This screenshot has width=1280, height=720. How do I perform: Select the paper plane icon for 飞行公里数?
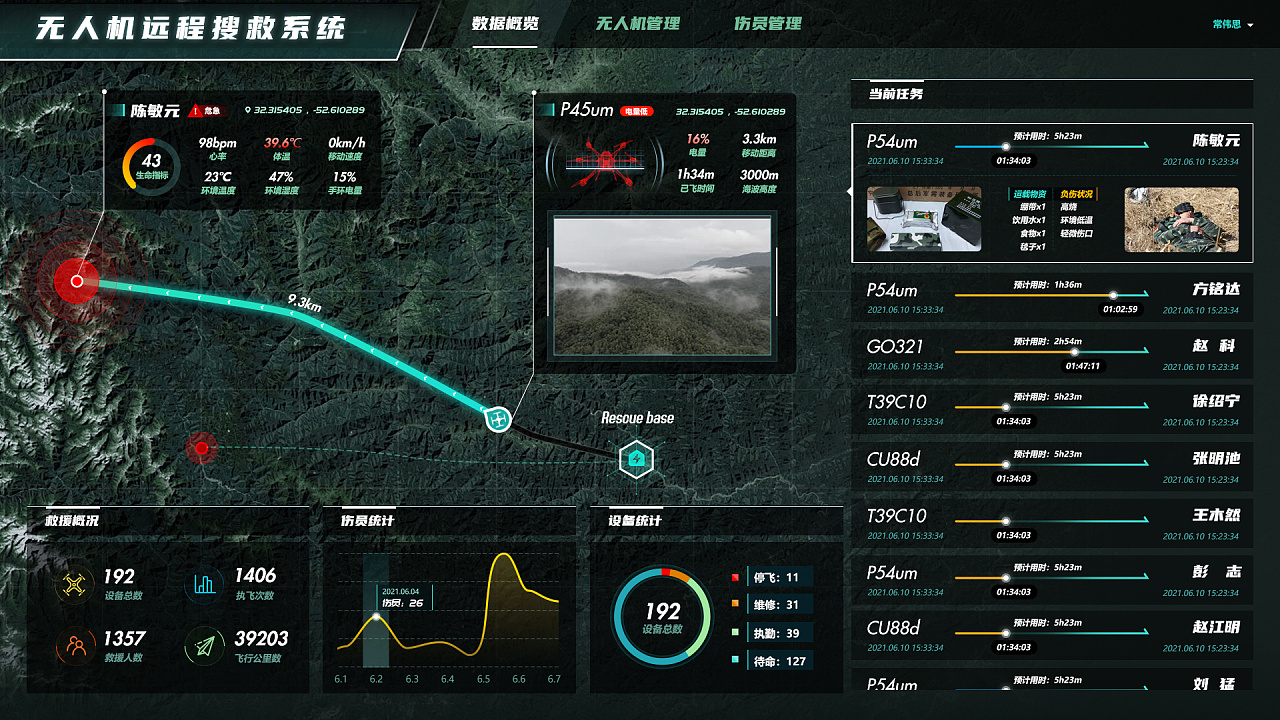[x=204, y=645]
